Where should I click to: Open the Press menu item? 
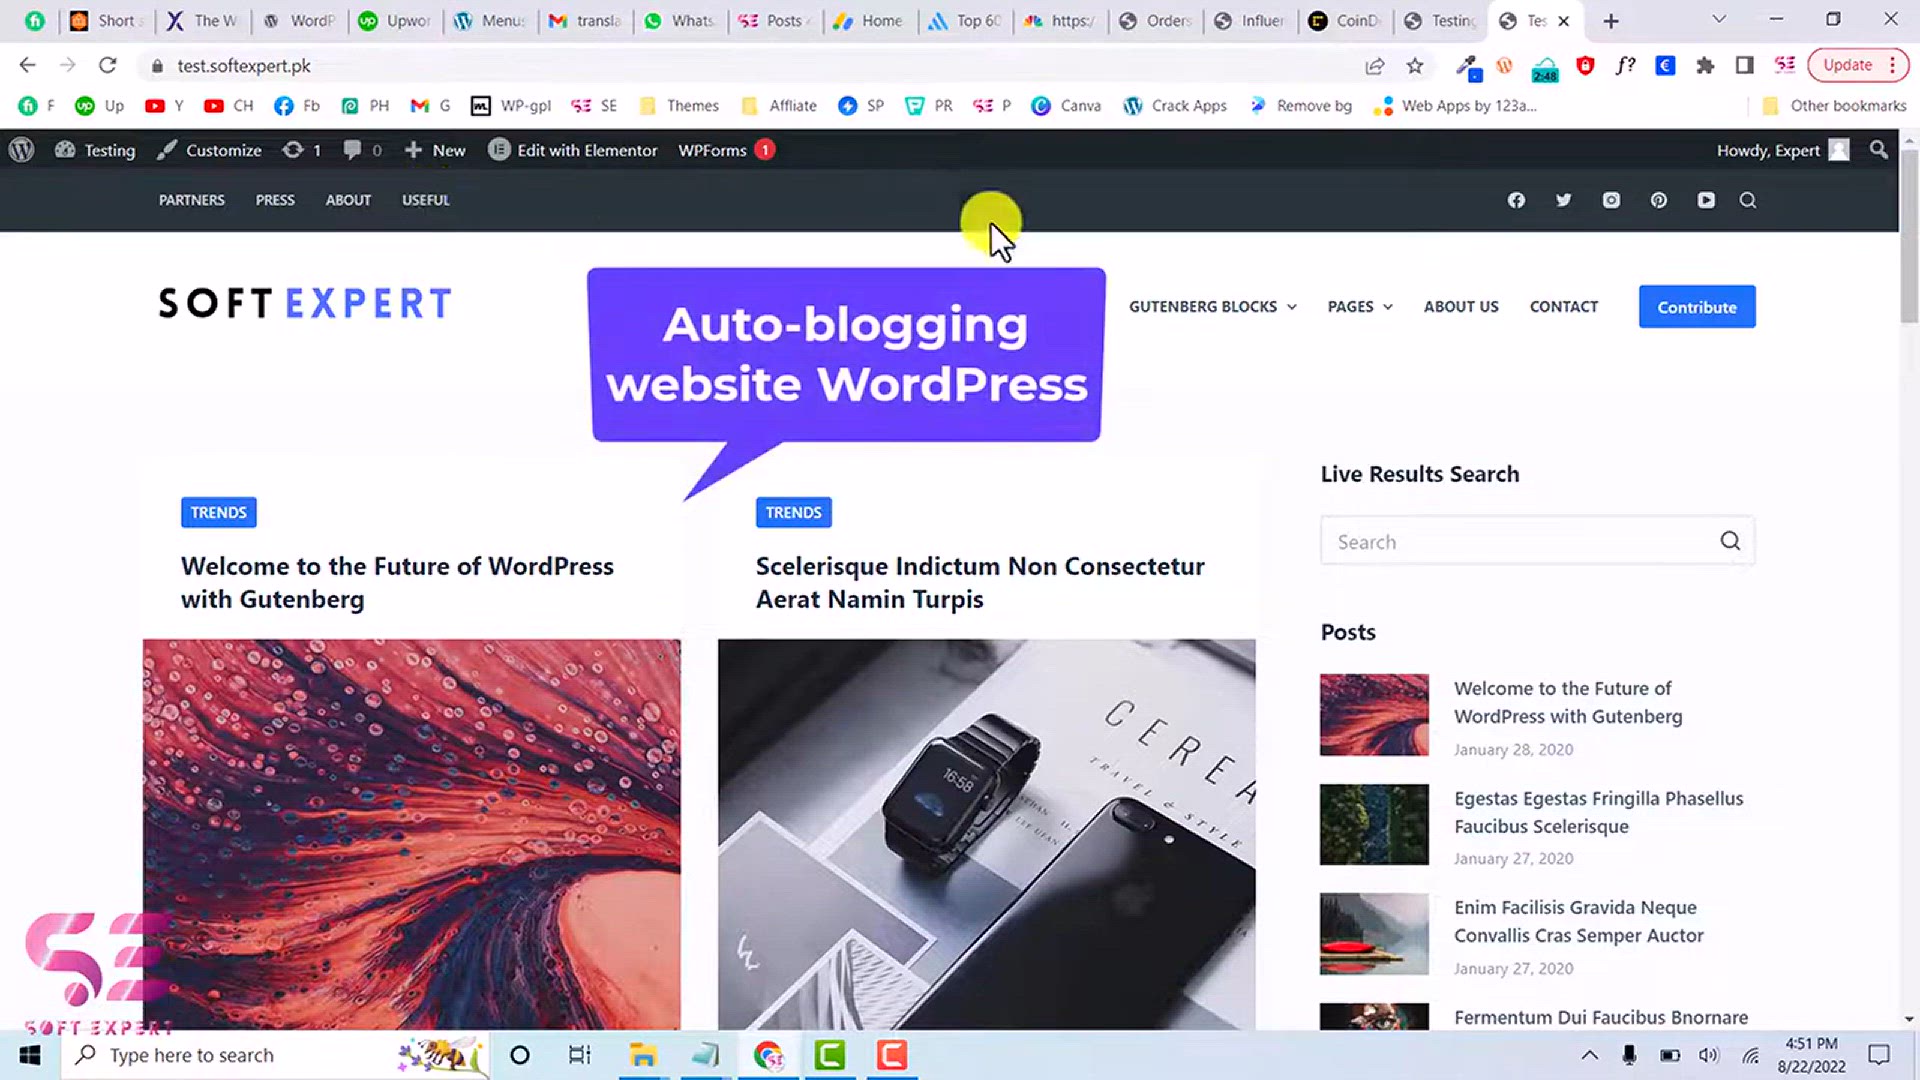(275, 200)
